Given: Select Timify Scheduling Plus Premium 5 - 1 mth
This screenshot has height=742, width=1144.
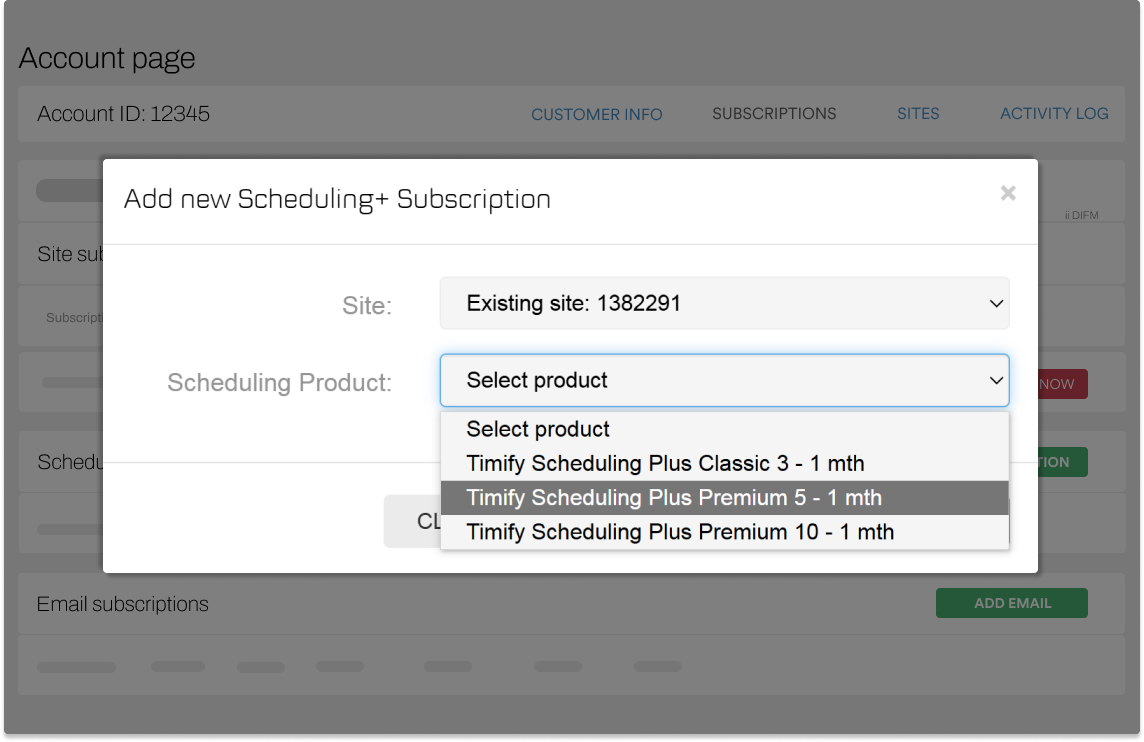Looking at the screenshot, I should [x=724, y=498].
